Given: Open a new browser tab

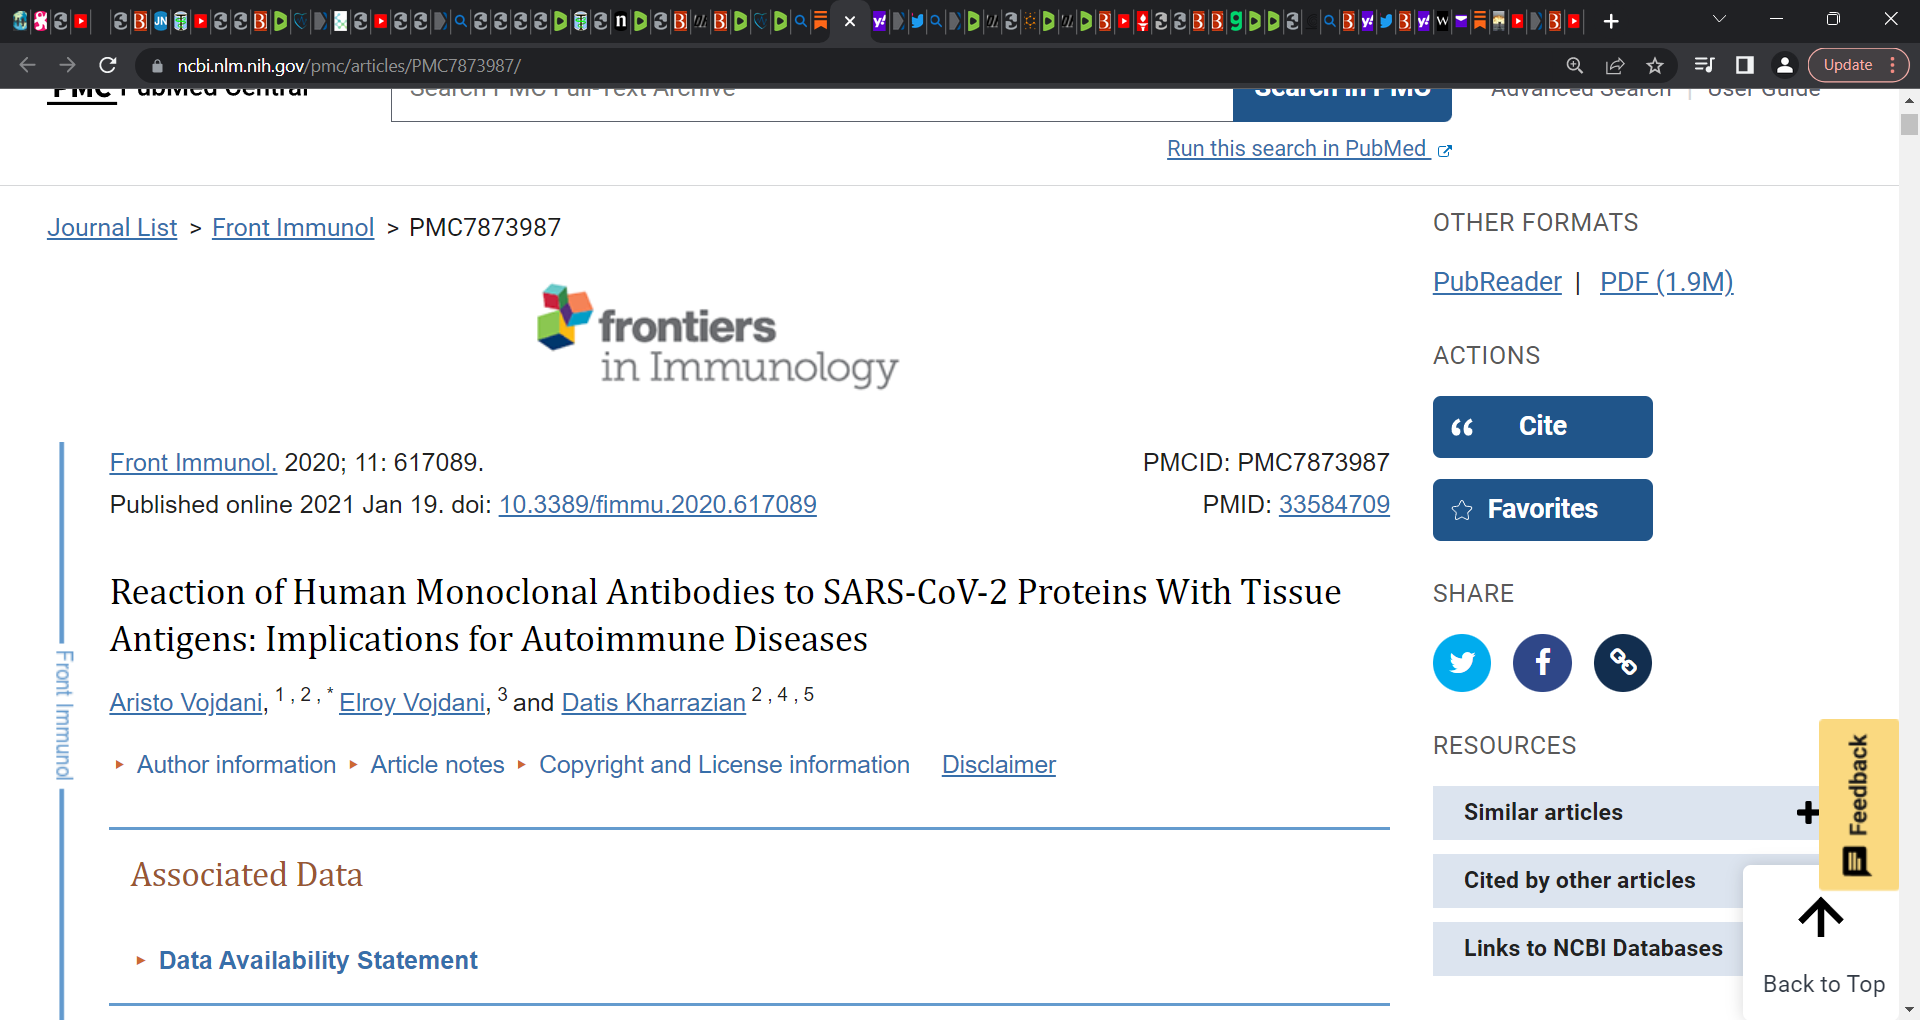Looking at the screenshot, I should (1611, 21).
